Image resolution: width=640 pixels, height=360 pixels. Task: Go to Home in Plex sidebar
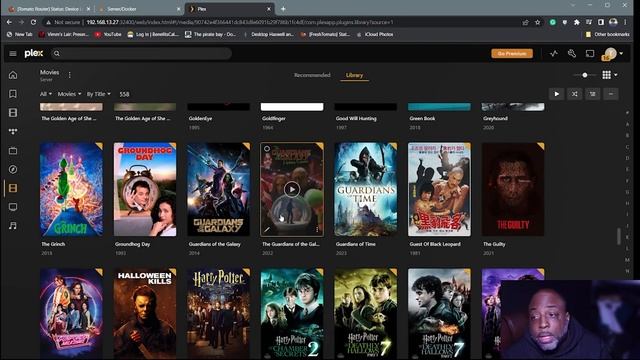13,75
